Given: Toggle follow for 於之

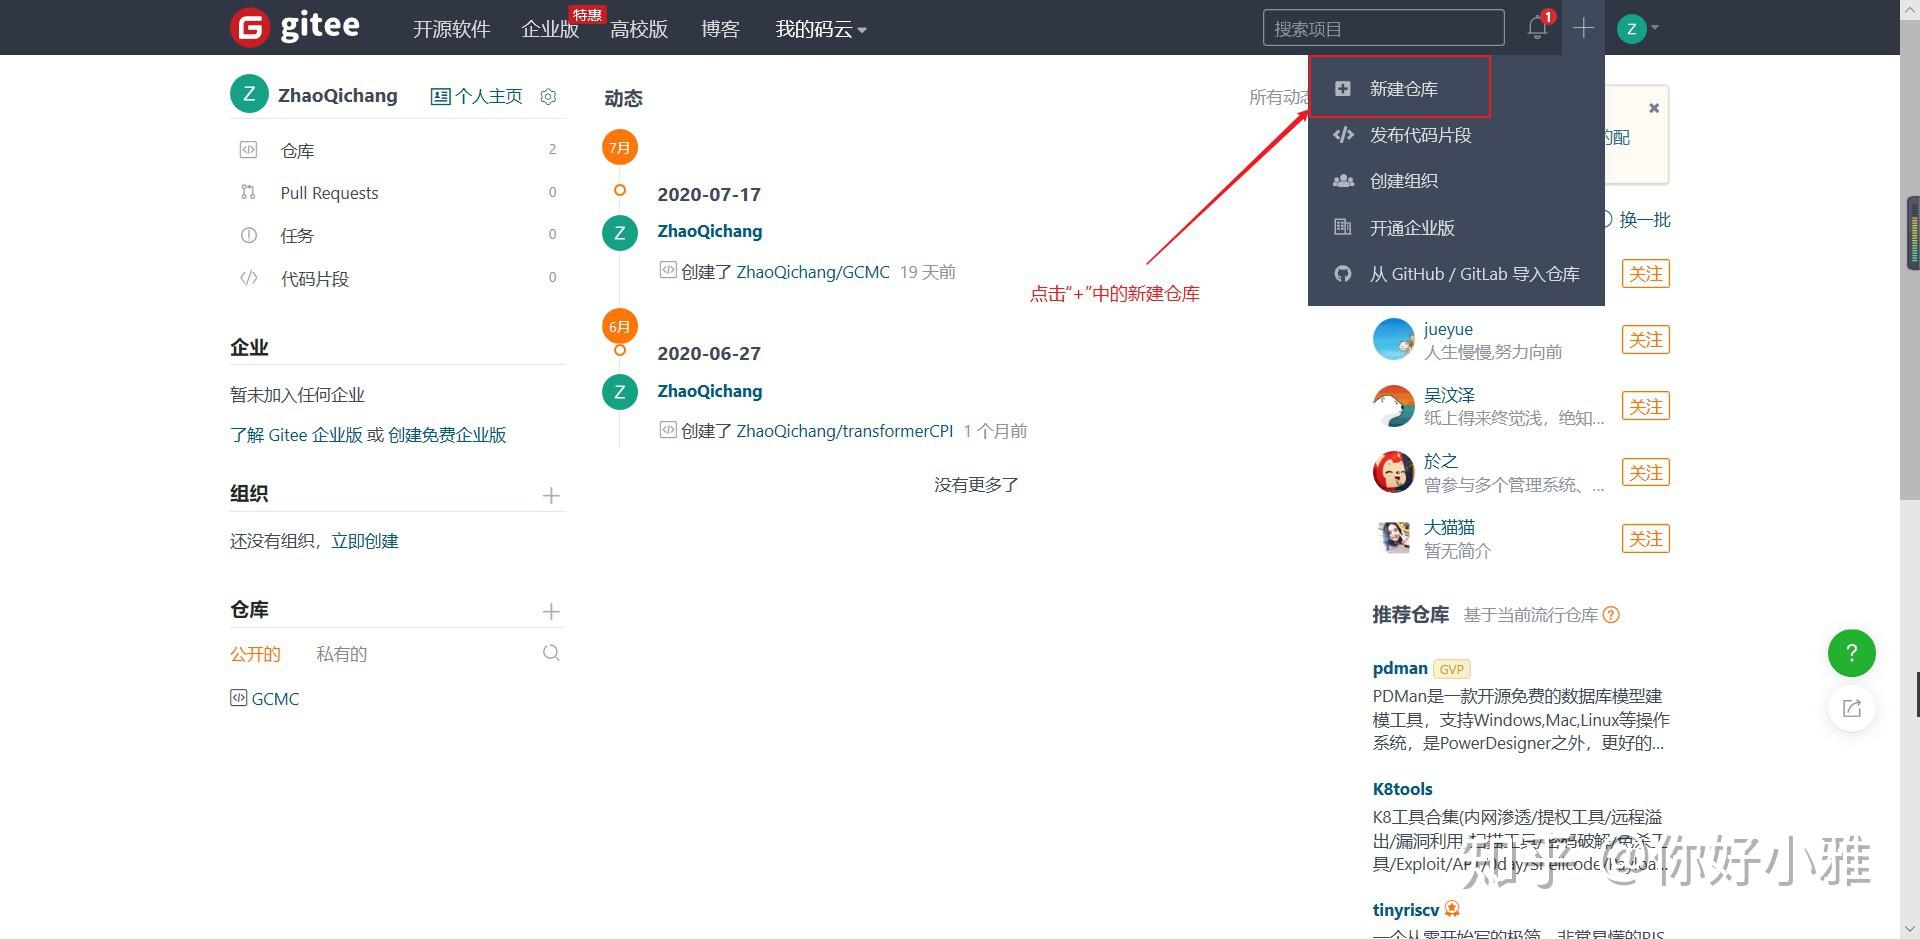Looking at the screenshot, I should coord(1645,472).
